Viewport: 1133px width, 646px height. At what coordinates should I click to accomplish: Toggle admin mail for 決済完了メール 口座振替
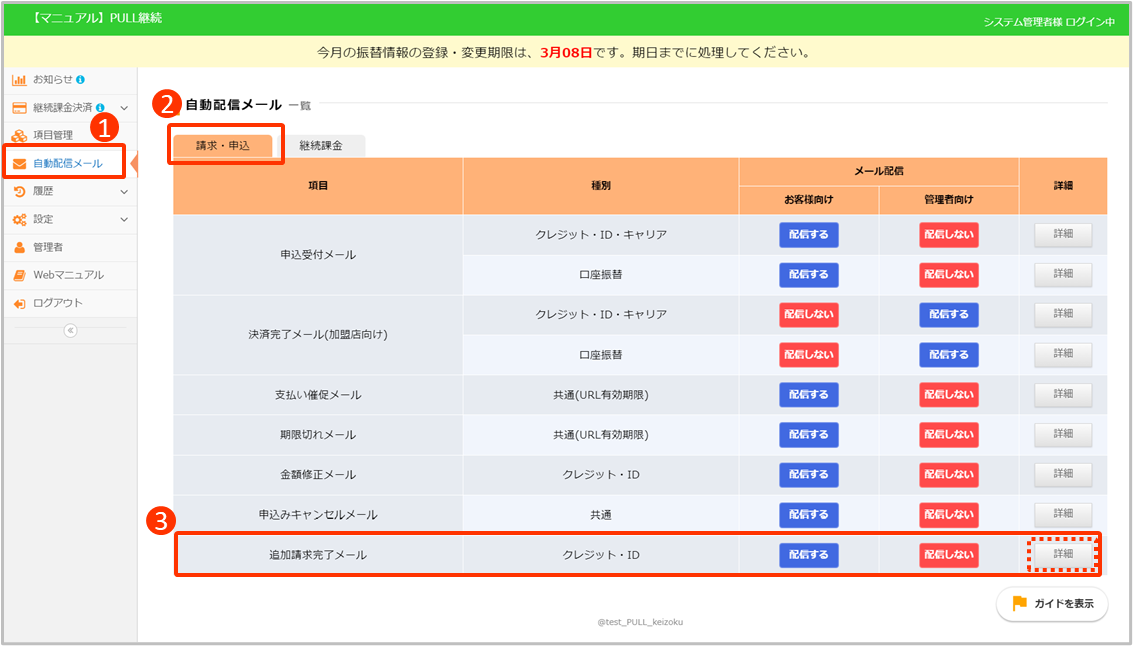pos(949,355)
